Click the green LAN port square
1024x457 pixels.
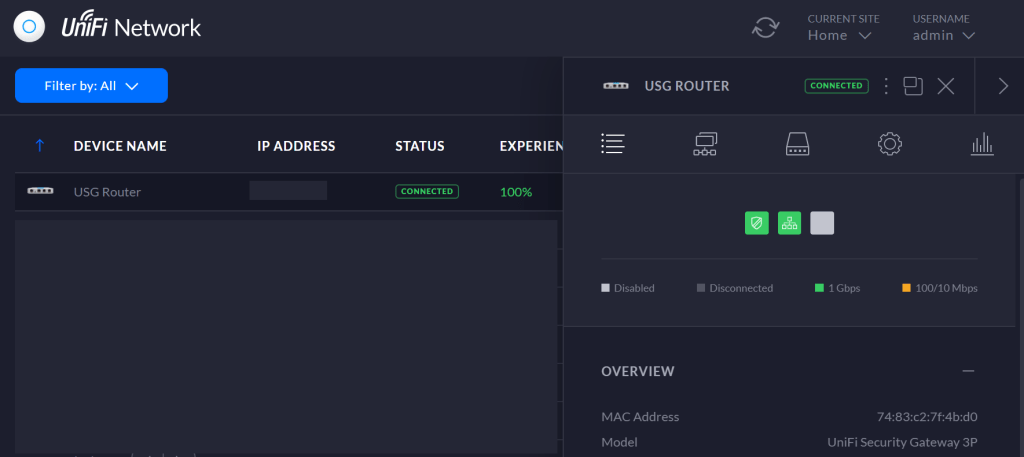[x=789, y=223]
